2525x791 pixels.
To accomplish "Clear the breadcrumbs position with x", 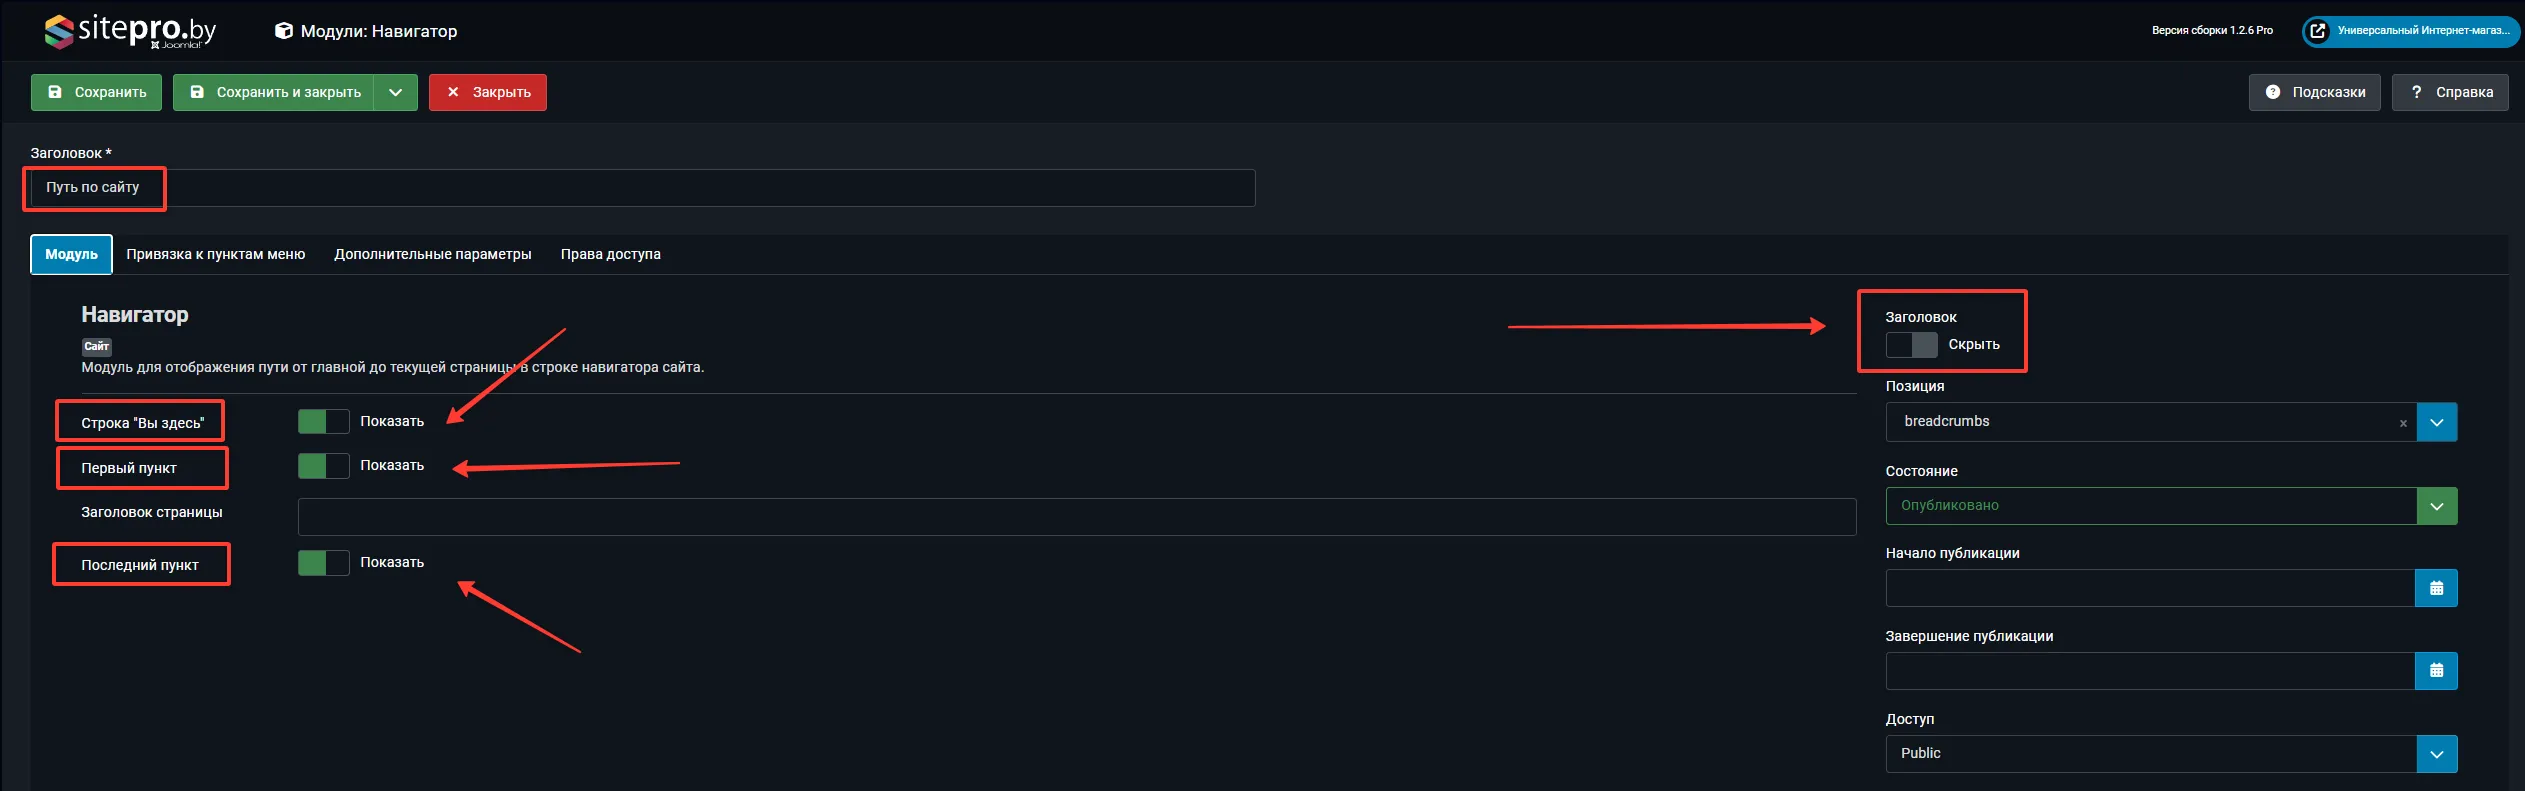I will pyautogui.click(x=2403, y=423).
